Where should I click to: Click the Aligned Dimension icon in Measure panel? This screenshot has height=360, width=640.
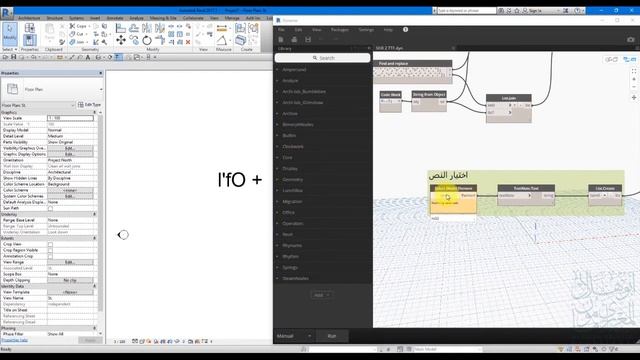tap(222, 40)
